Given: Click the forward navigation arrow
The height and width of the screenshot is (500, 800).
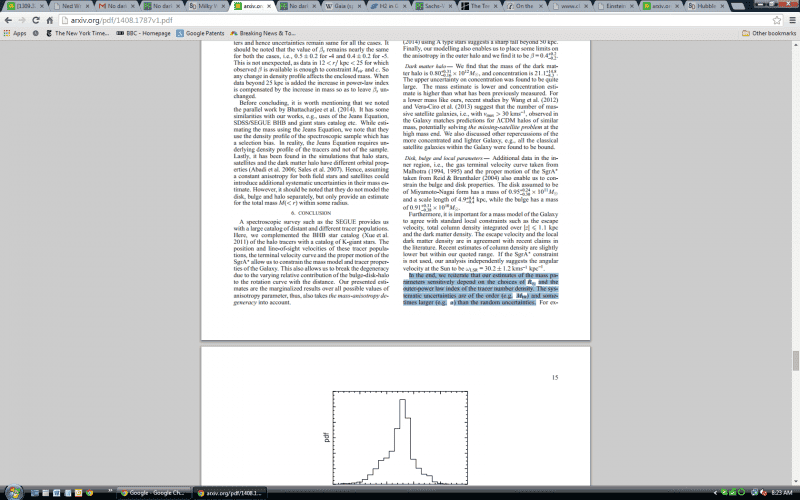Looking at the screenshot, I should click(22, 20).
